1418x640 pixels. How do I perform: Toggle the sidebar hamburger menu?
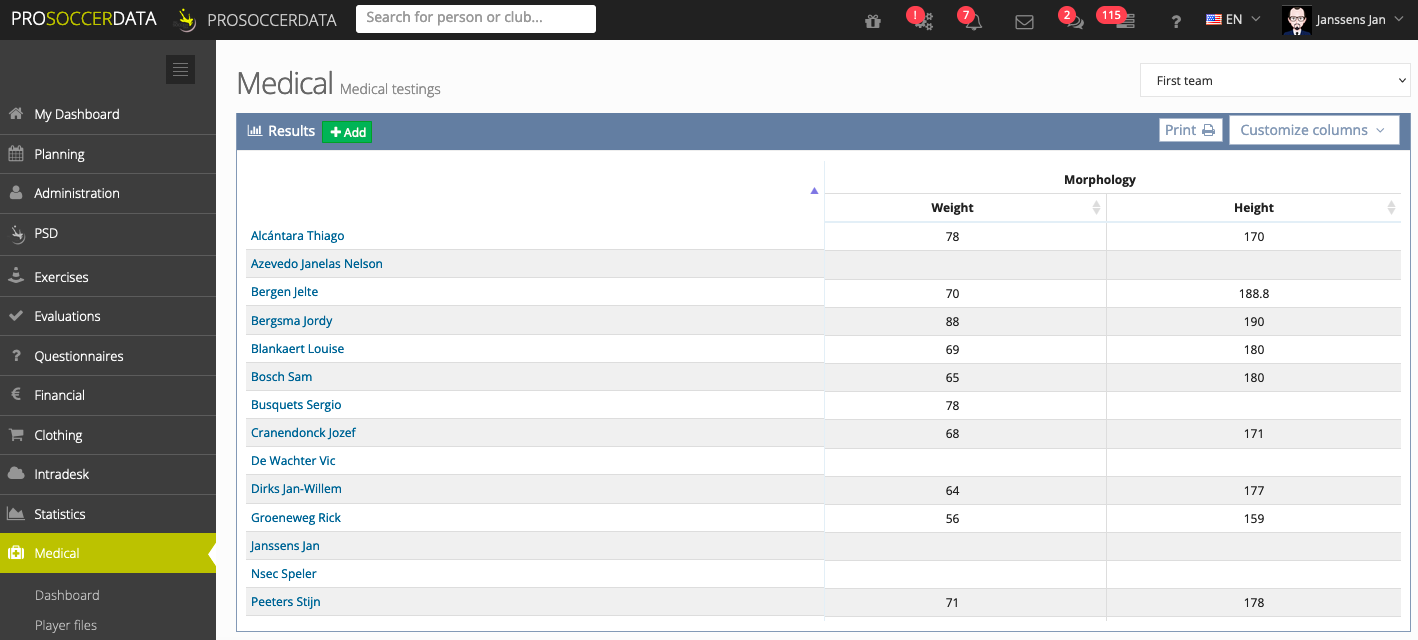pyautogui.click(x=180, y=69)
